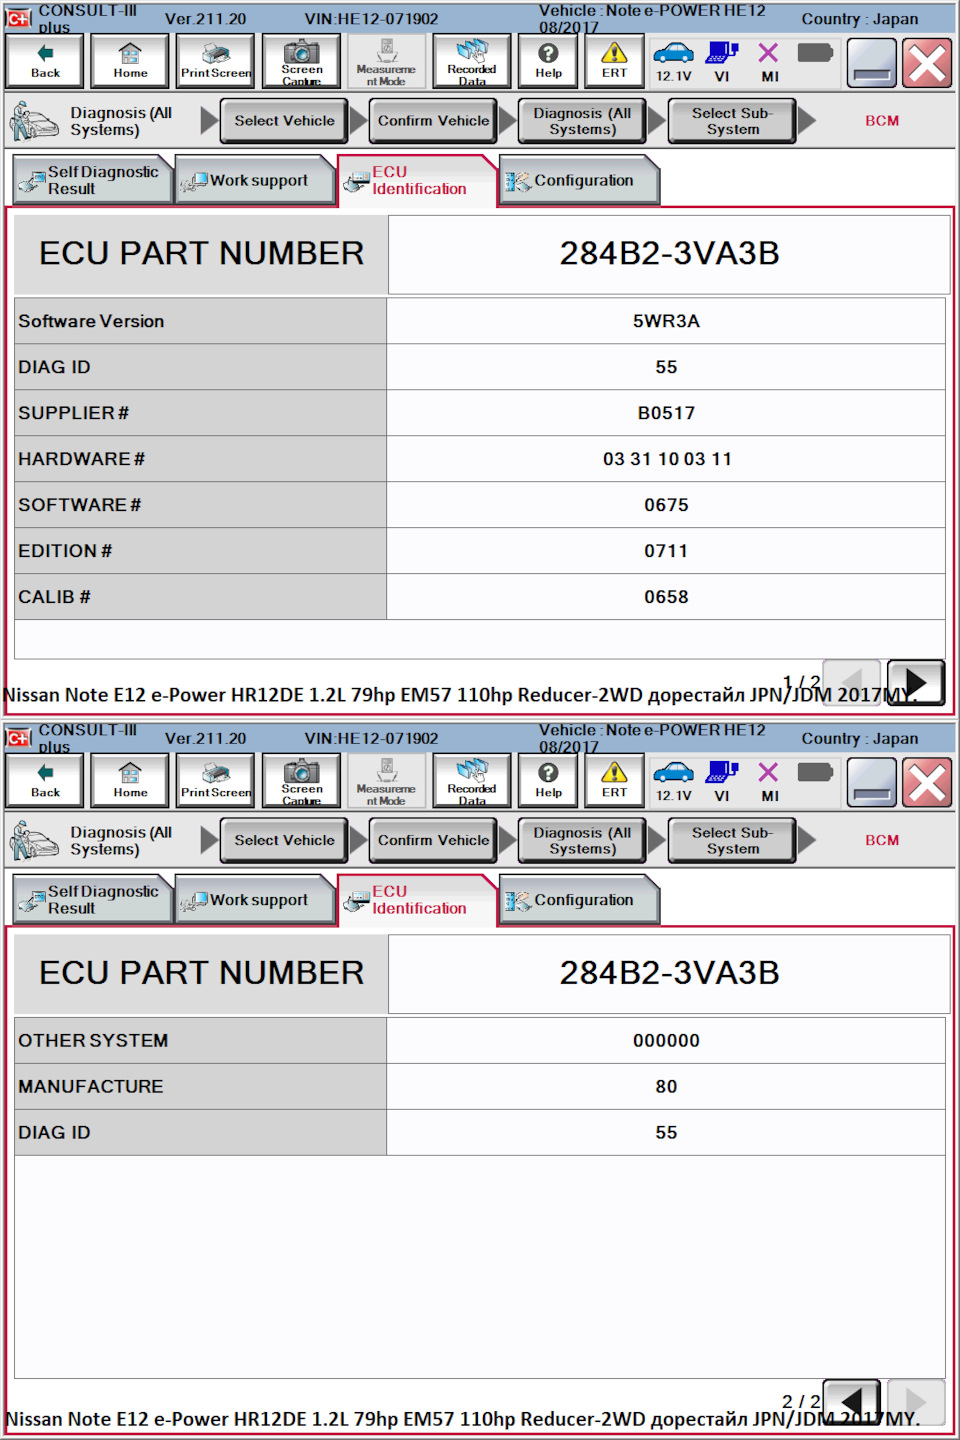This screenshot has height=1440, width=960.
Task: Click Select Sub-System in the page 1/2 window
Action: click(x=732, y=121)
